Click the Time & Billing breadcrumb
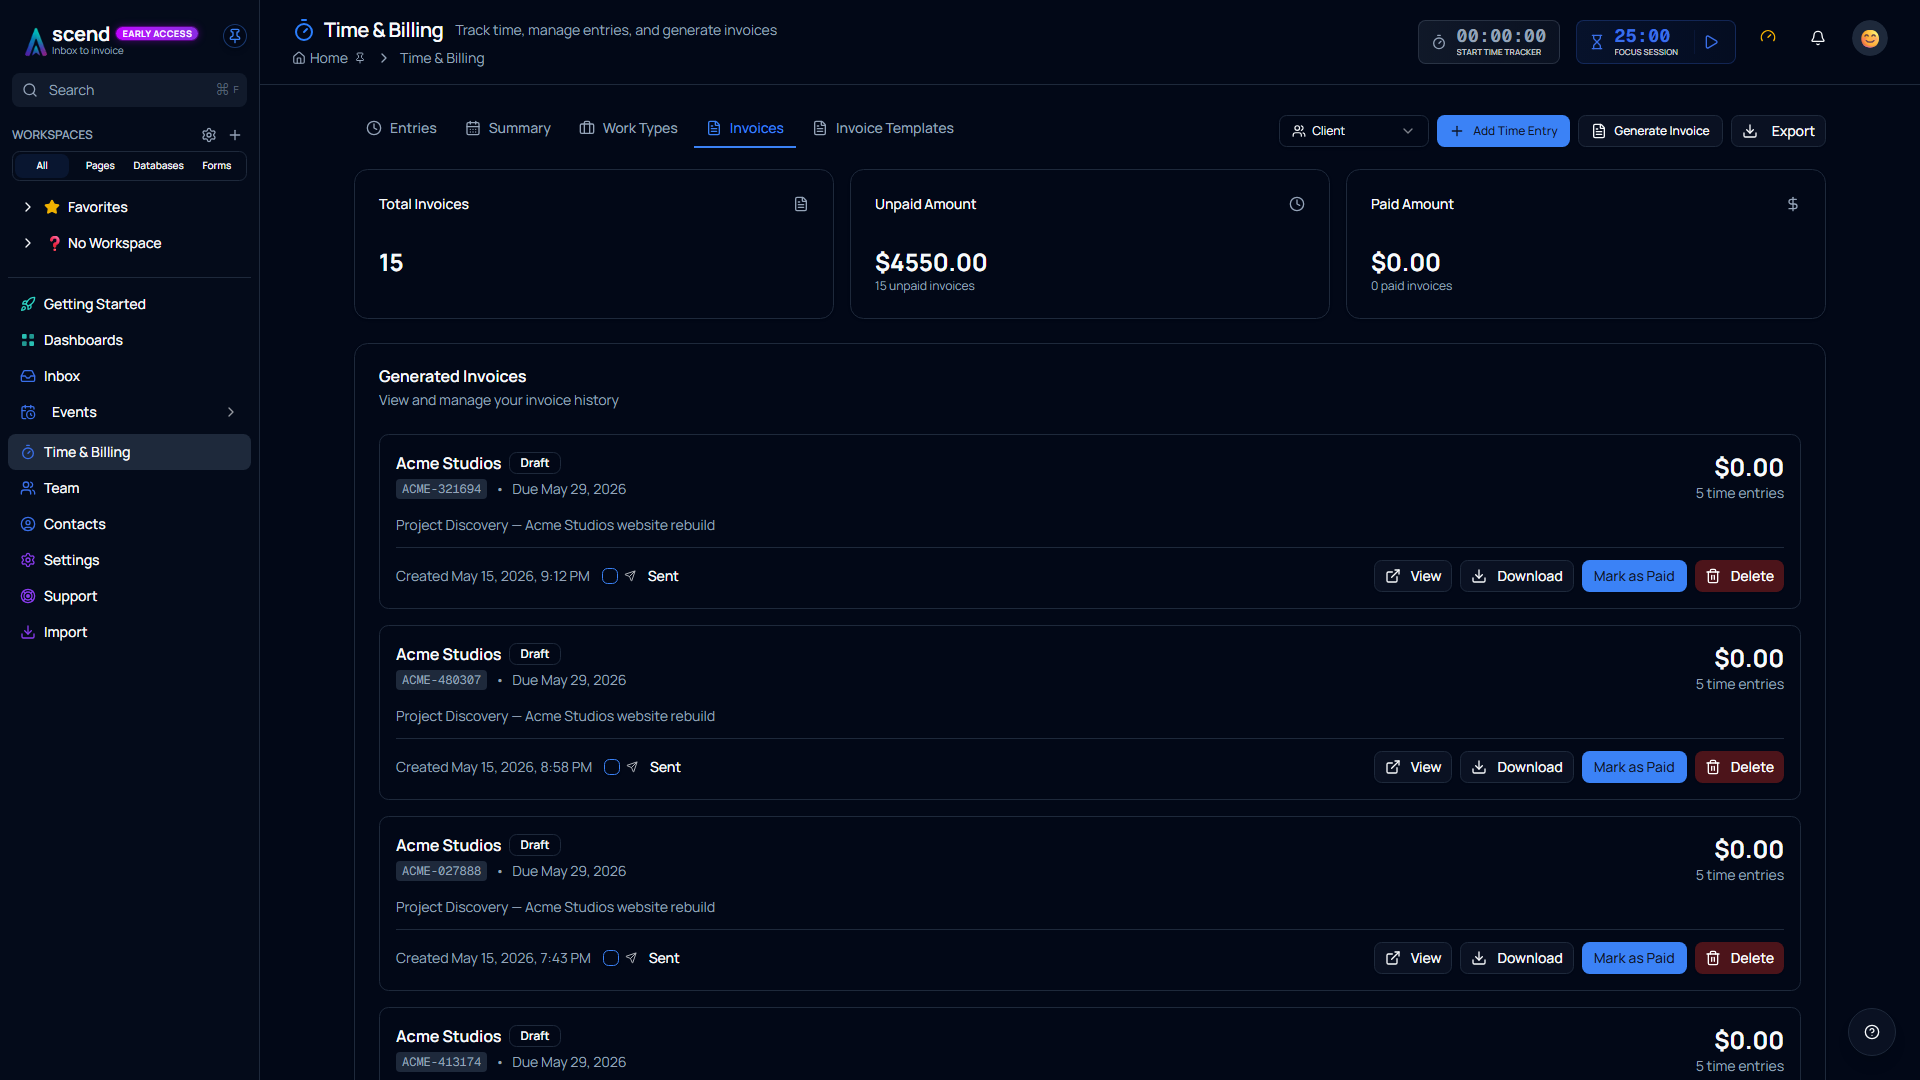 [x=442, y=58]
